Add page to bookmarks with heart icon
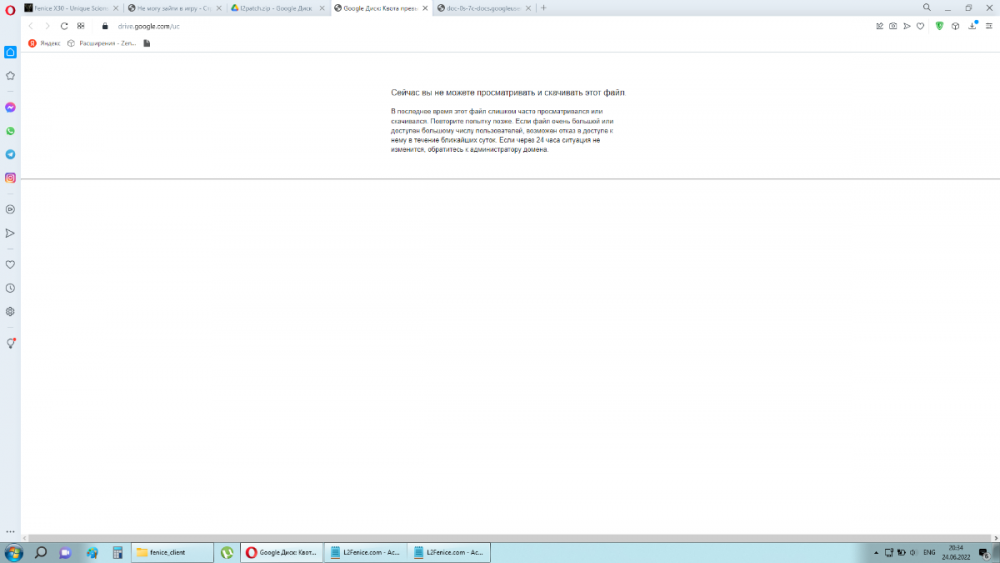This screenshot has width=1000, height=563. (x=922, y=26)
